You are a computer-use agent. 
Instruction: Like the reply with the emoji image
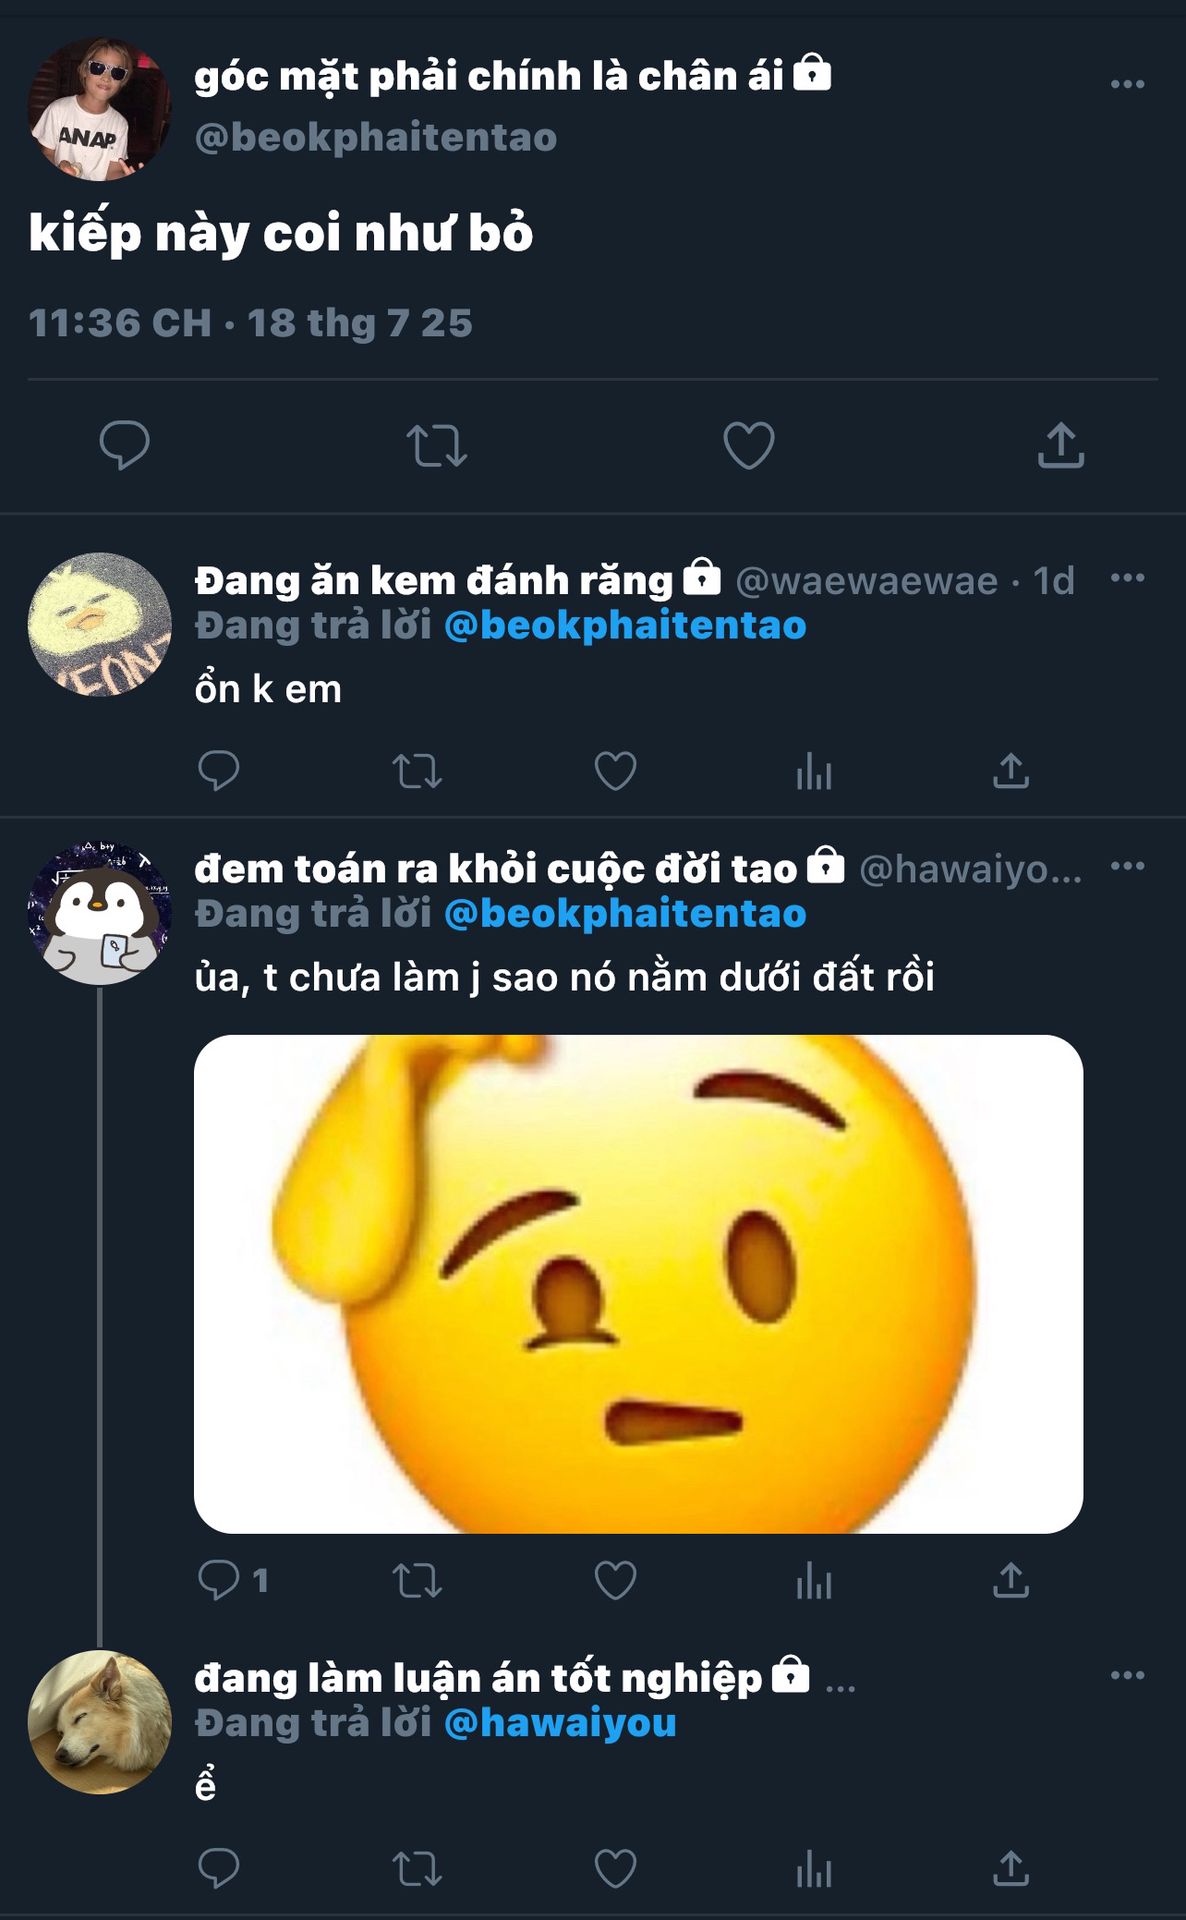click(615, 1581)
